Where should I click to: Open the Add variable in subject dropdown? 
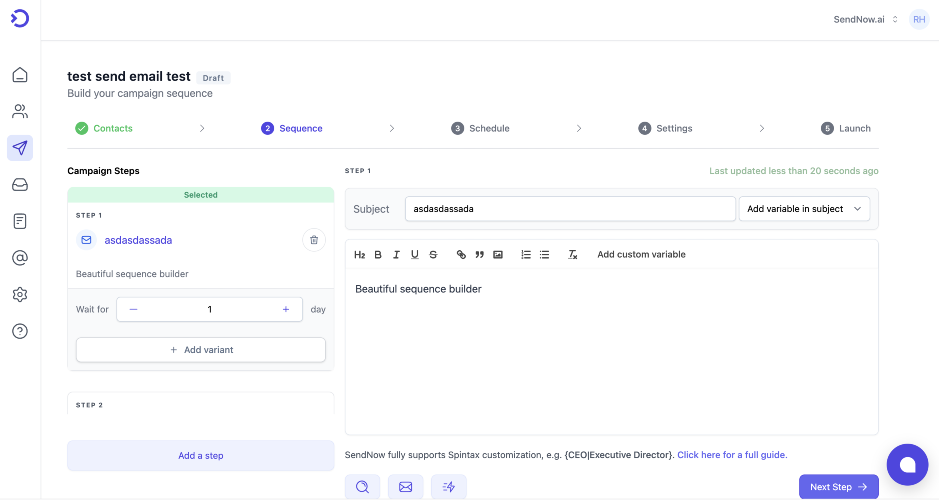point(804,209)
